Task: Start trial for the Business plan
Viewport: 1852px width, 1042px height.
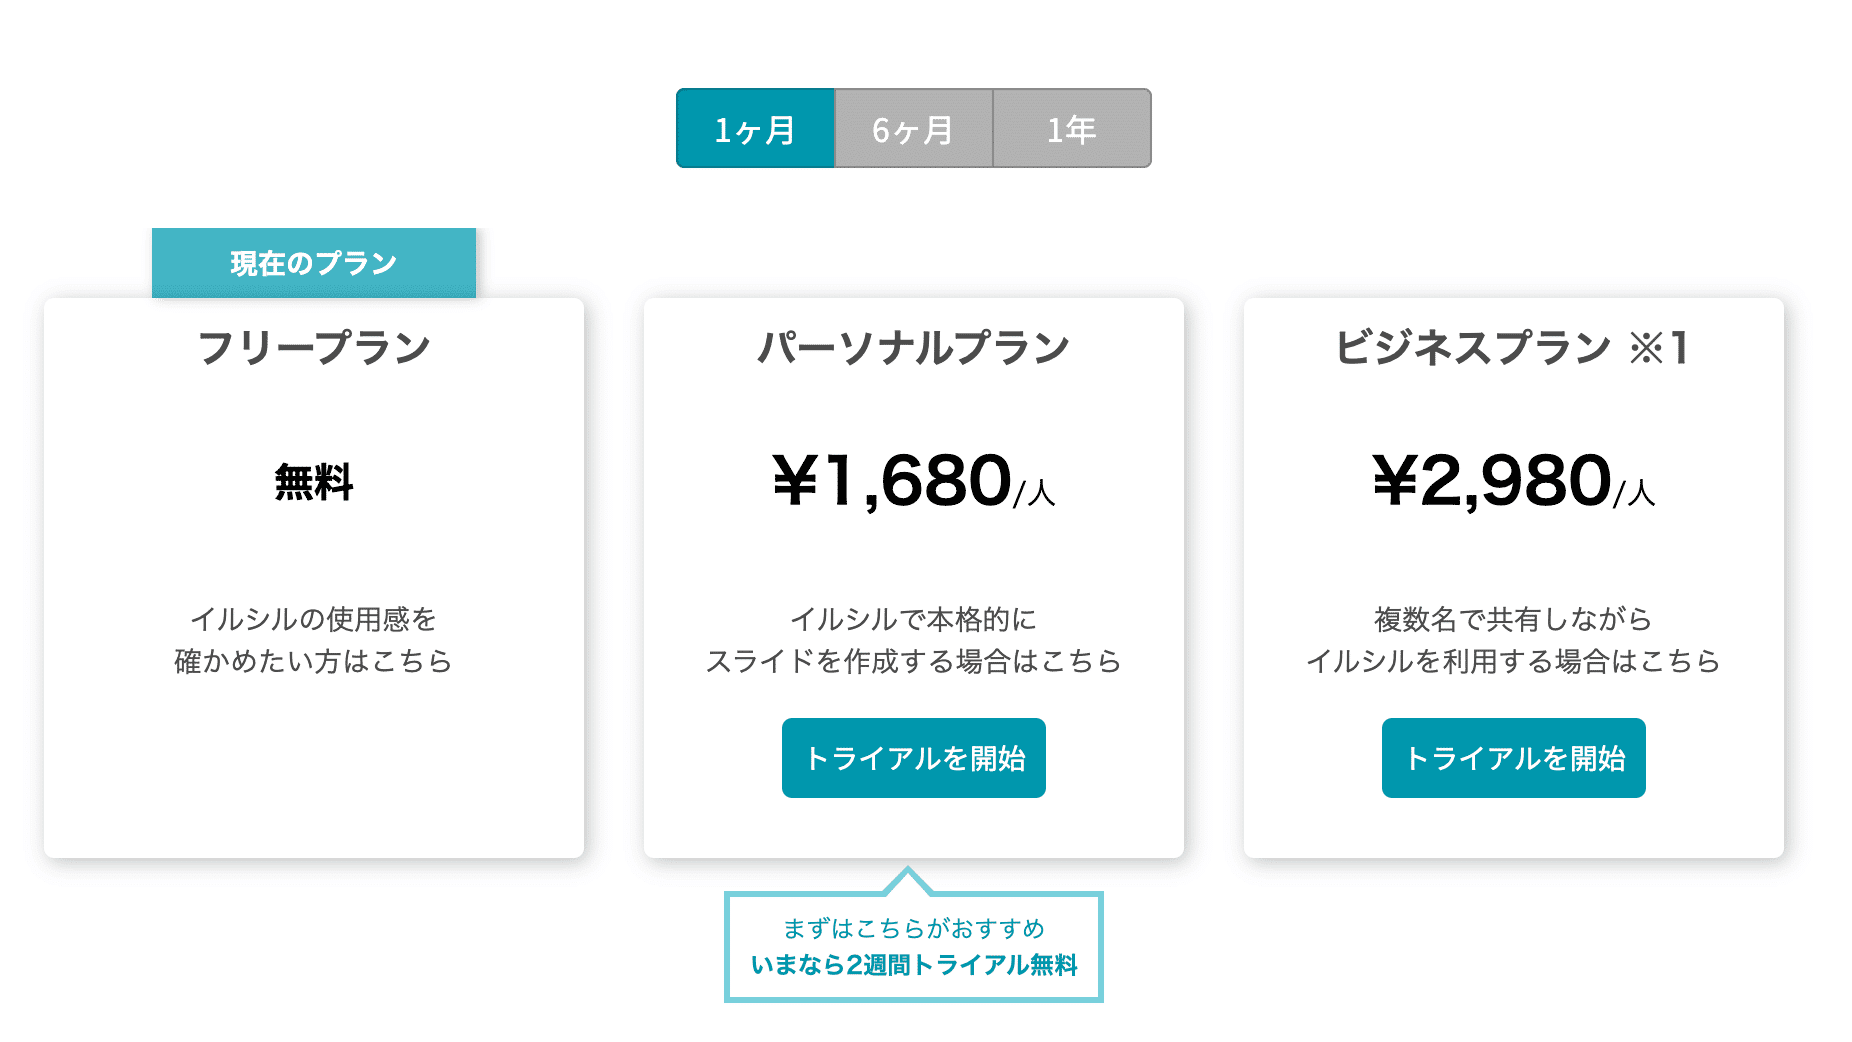Action: (1514, 758)
